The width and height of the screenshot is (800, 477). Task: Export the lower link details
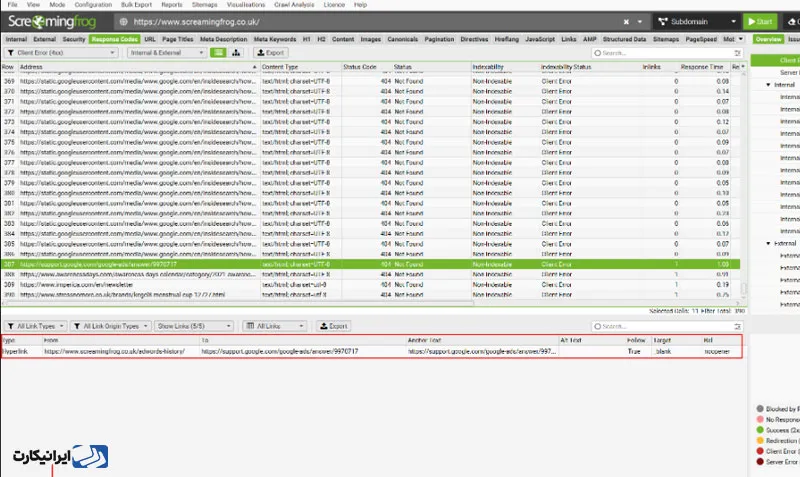coord(333,326)
